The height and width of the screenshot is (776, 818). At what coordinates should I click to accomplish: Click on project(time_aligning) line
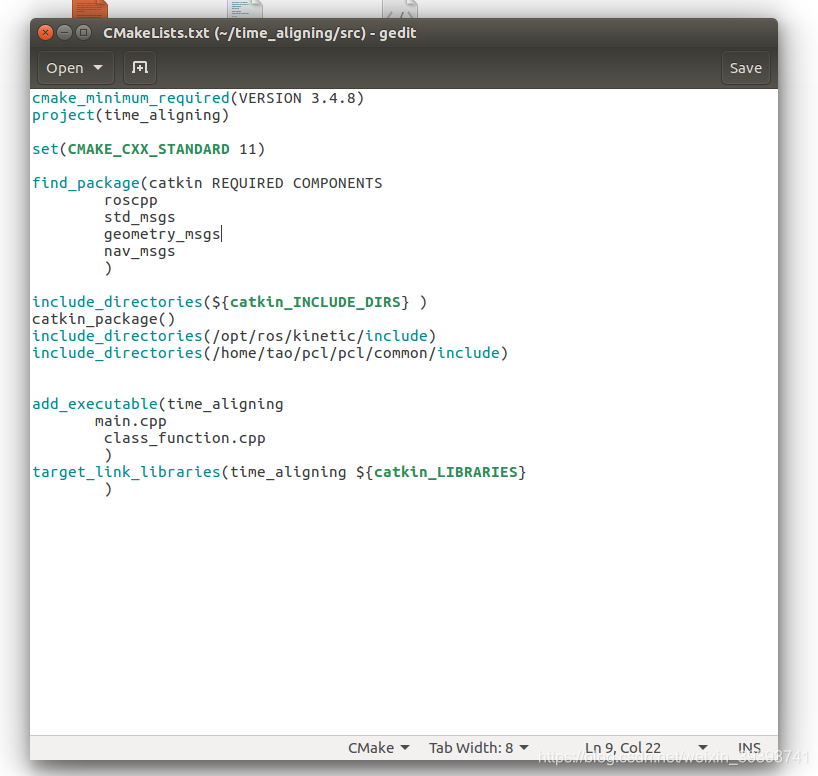130,115
